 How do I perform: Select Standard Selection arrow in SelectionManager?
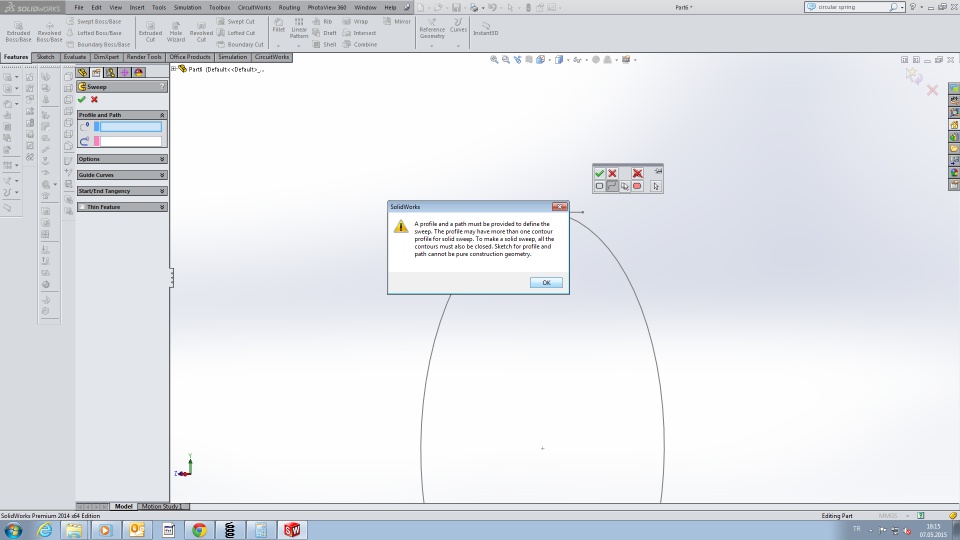click(x=656, y=186)
